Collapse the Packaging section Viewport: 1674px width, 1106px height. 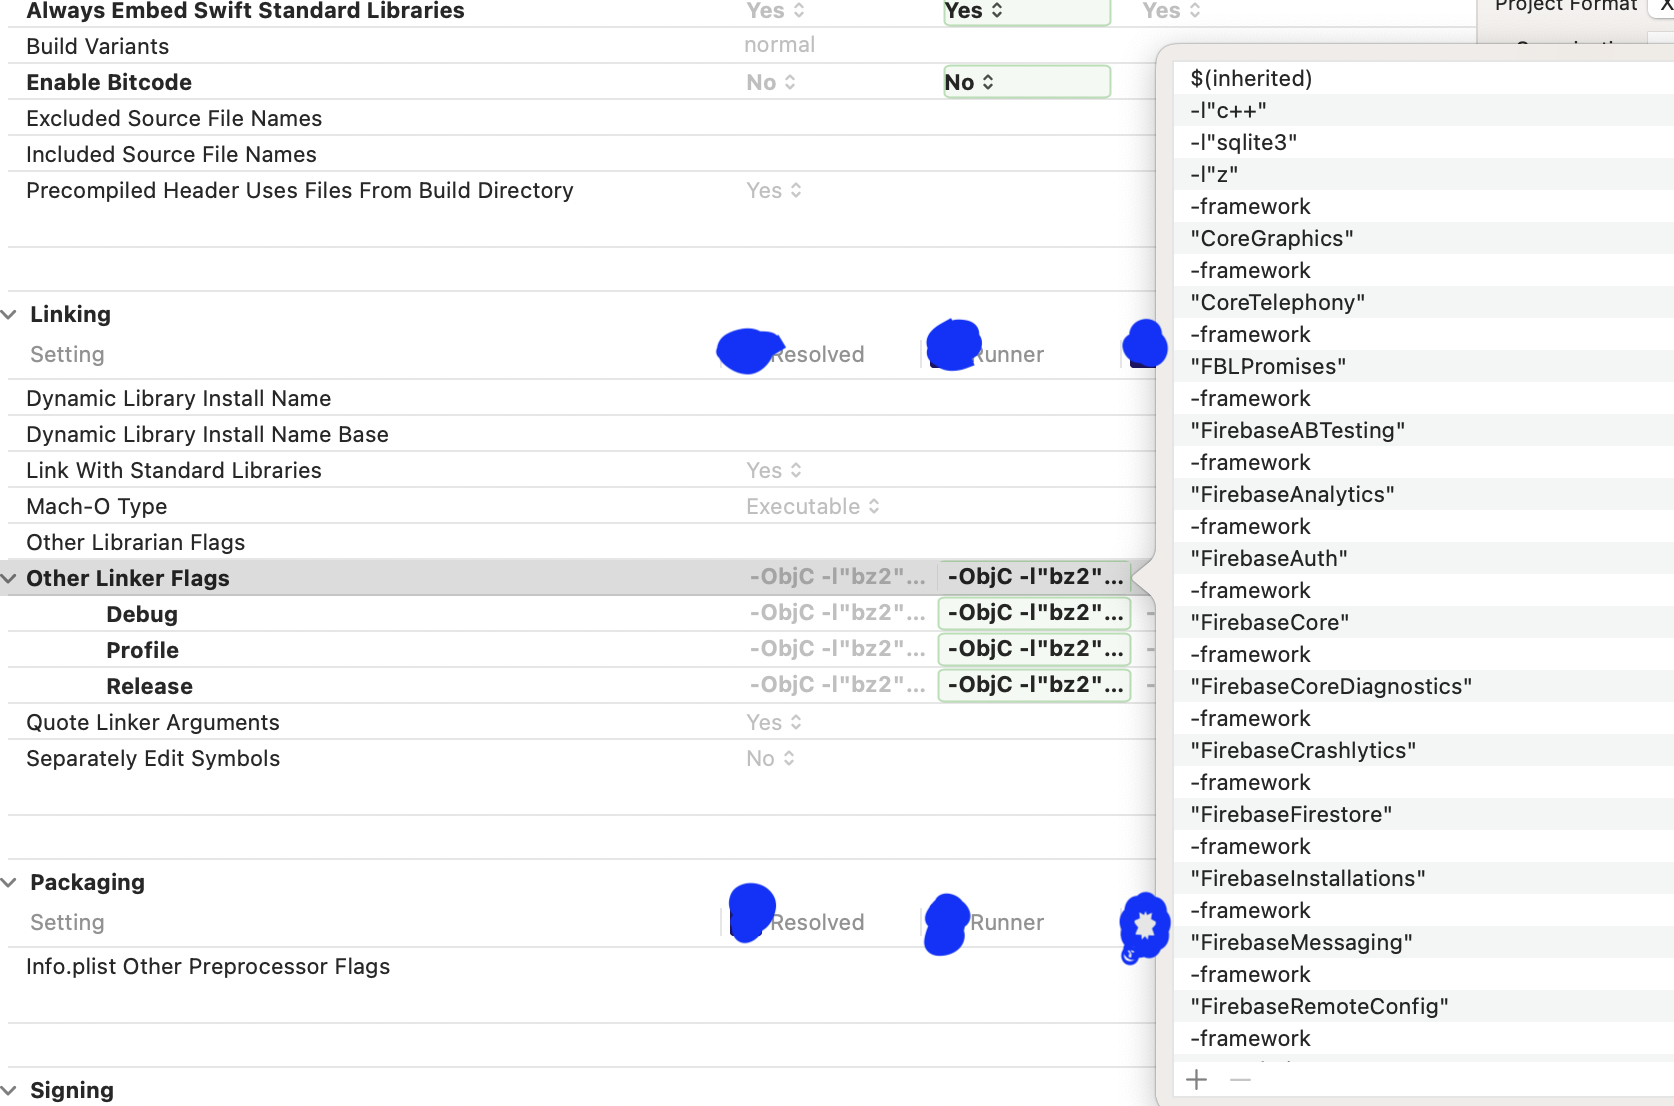(9, 882)
